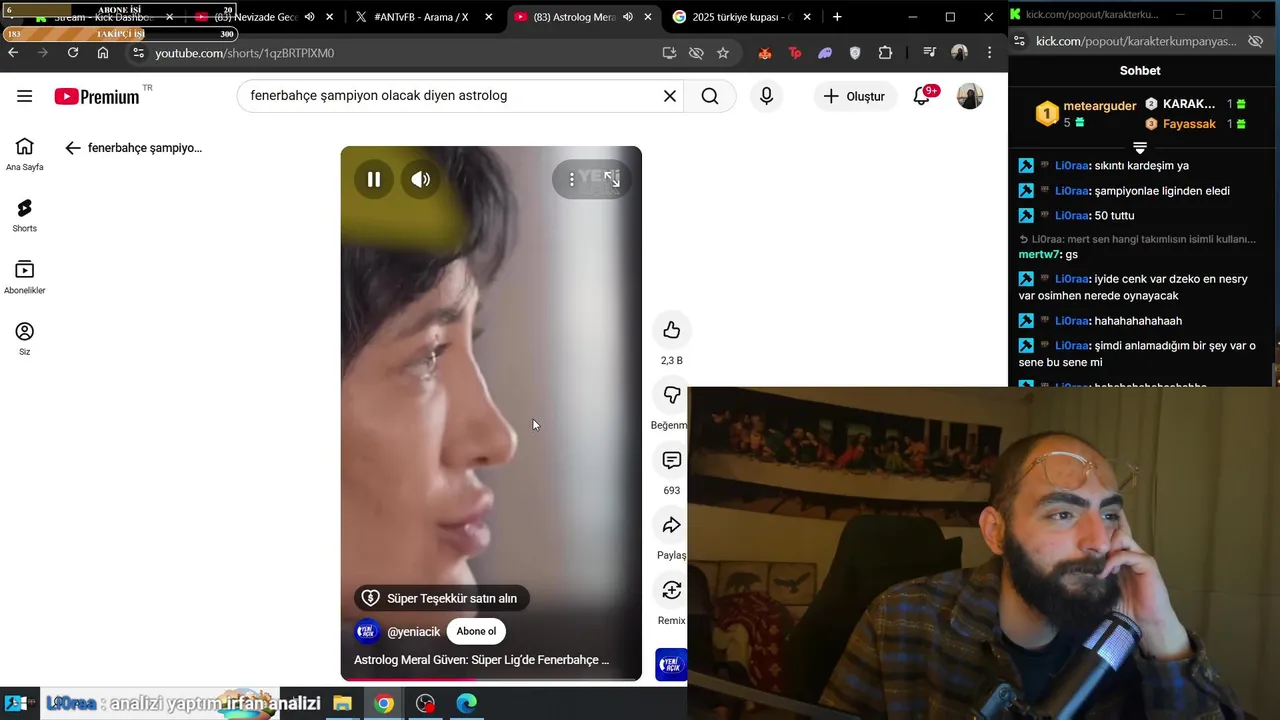
Task: Open Fayassak gifter entry in chat
Action: pyautogui.click(x=1195, y=124)
